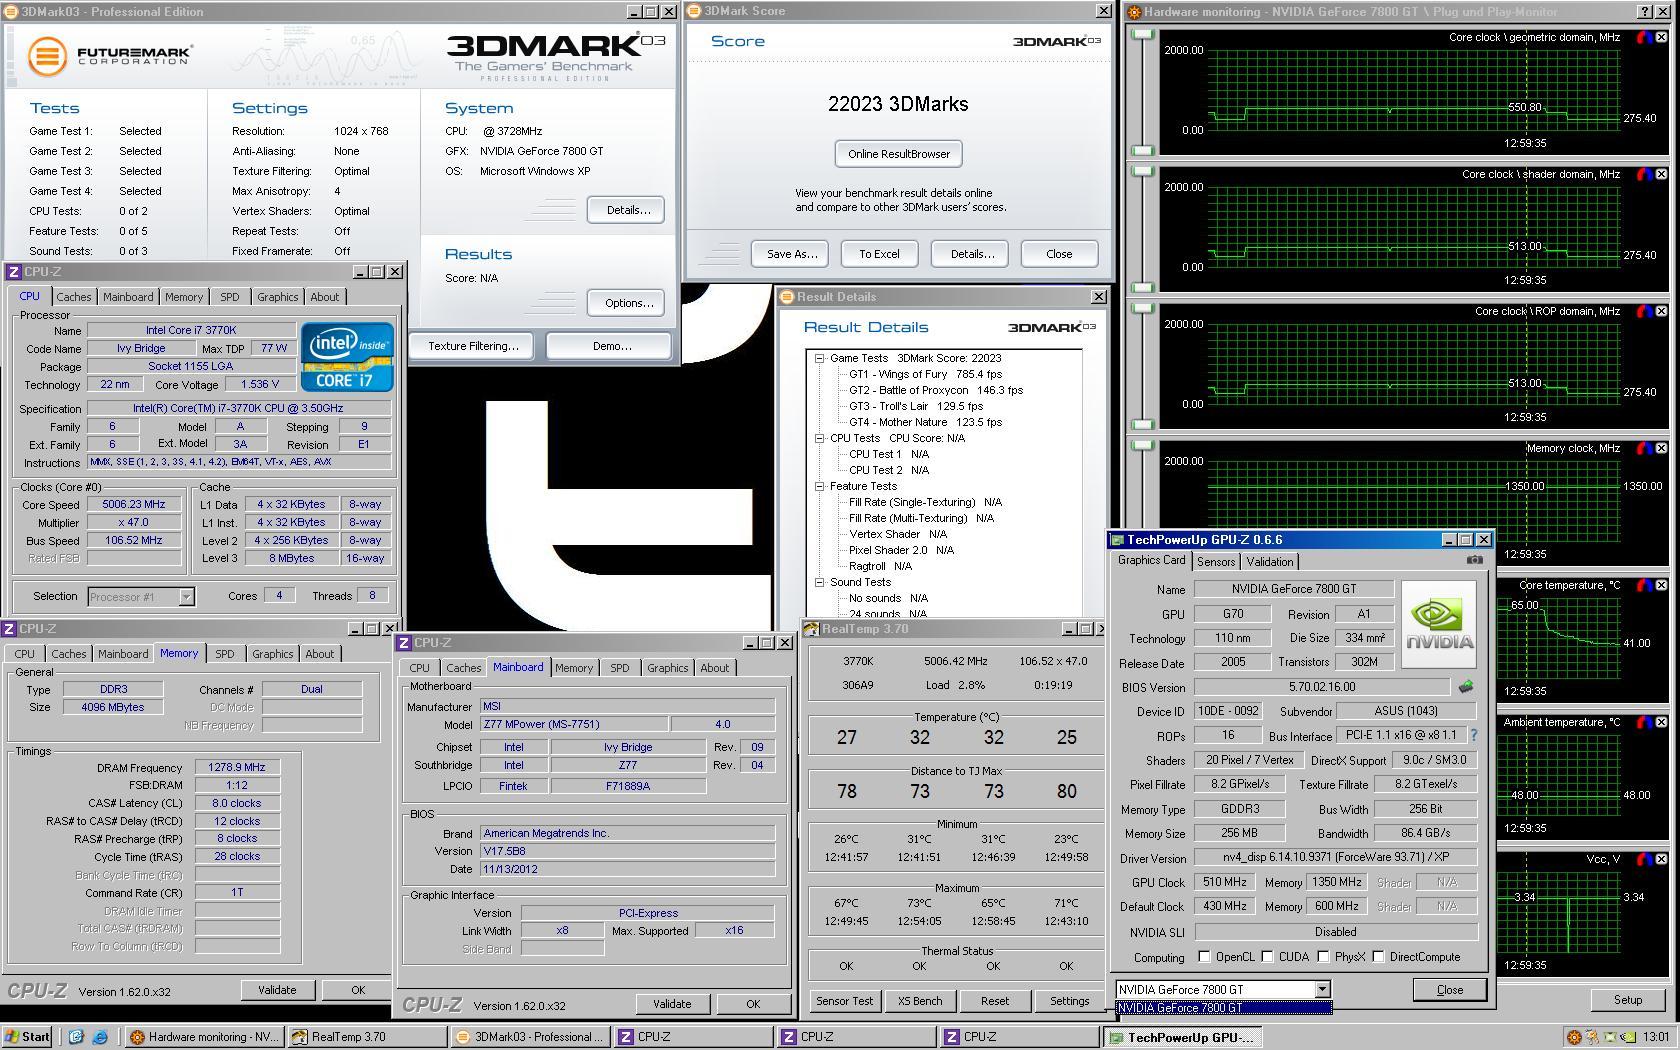Click the NVIDIA icon in system tray
The image size is (1680, 1050).
click(x=1628, y=1037)
